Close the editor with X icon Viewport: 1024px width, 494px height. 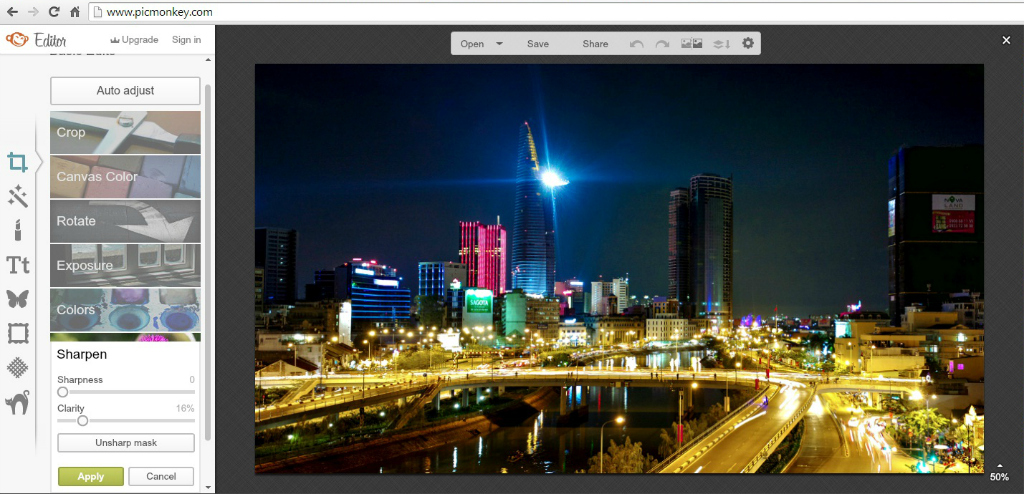(1006, 41)
